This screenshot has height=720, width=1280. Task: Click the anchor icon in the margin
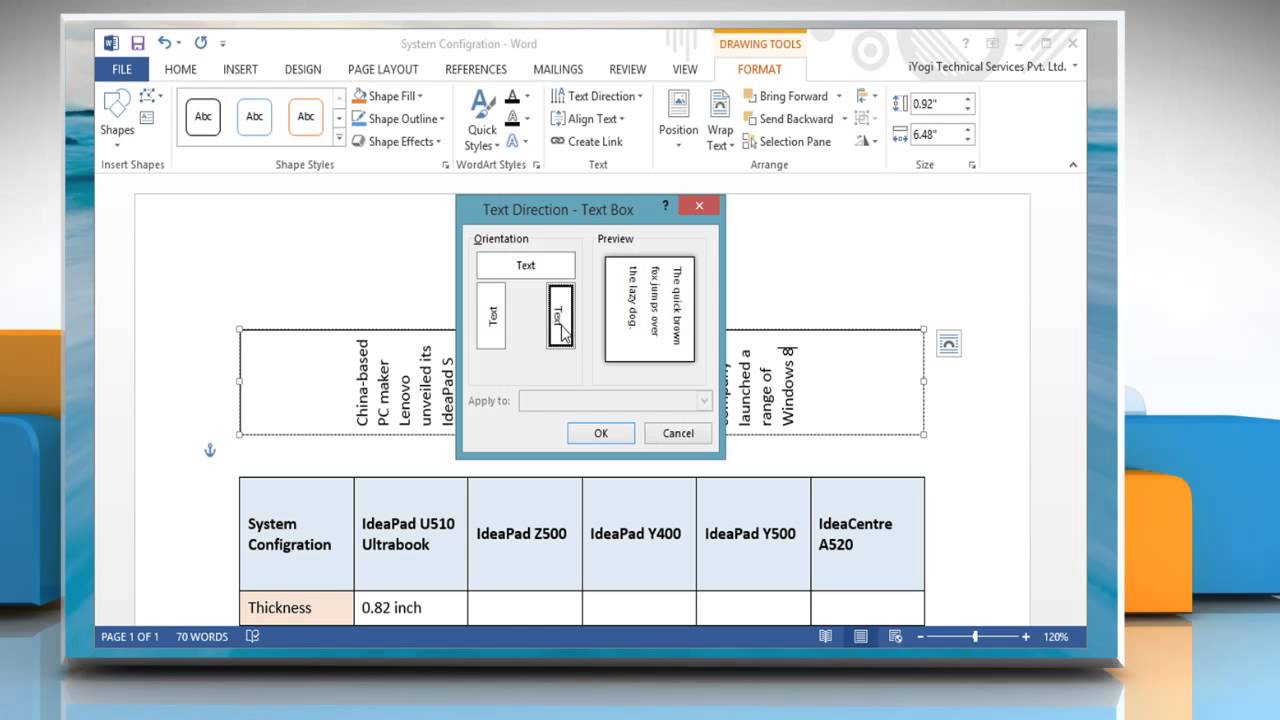[x=210, y=451]
